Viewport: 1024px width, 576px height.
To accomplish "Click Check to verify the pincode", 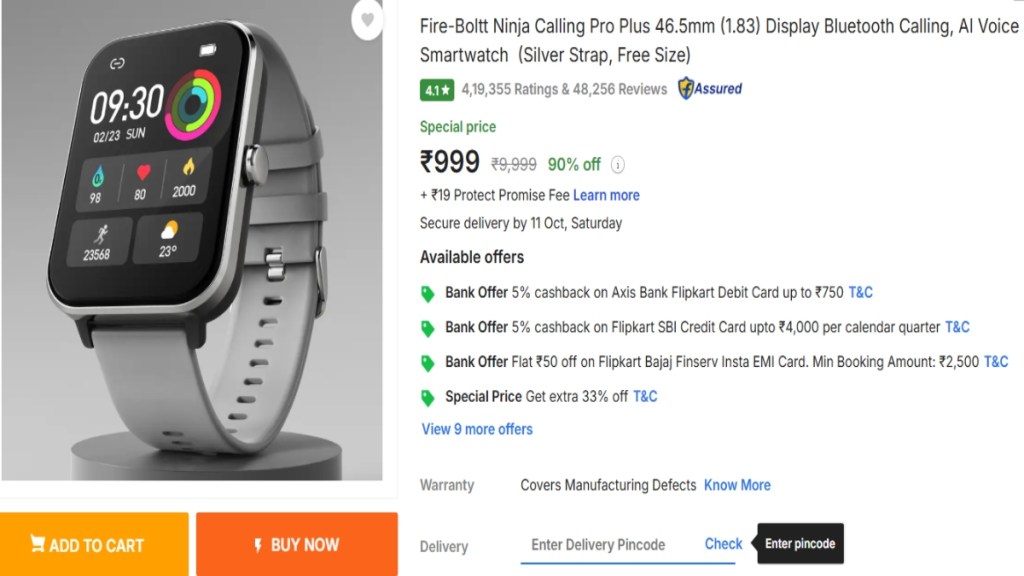I will click(723, 544).
